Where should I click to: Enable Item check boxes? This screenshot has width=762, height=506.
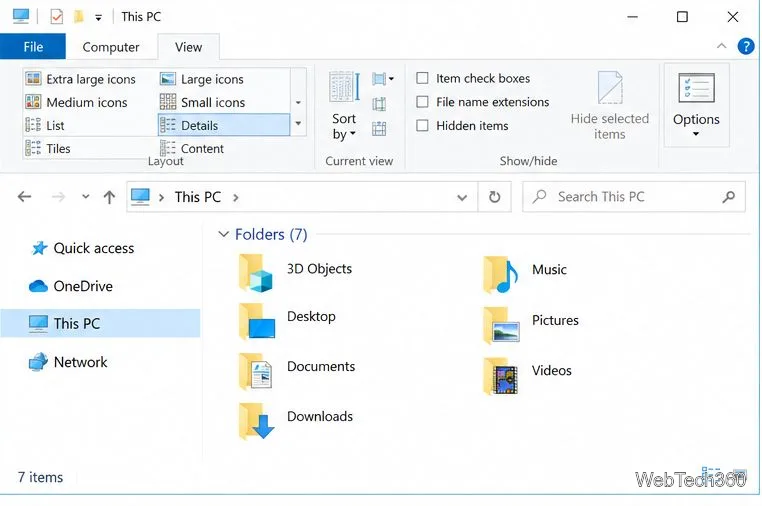422,78
